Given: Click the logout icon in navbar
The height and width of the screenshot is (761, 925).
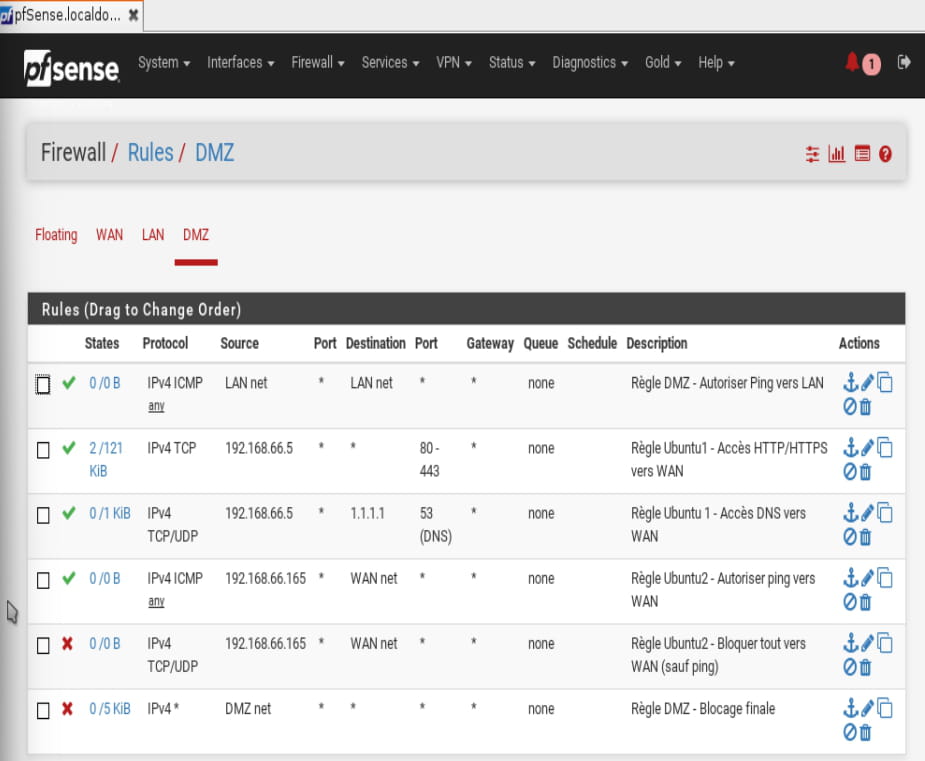Looking at the screenshot, I should (904, 62).
